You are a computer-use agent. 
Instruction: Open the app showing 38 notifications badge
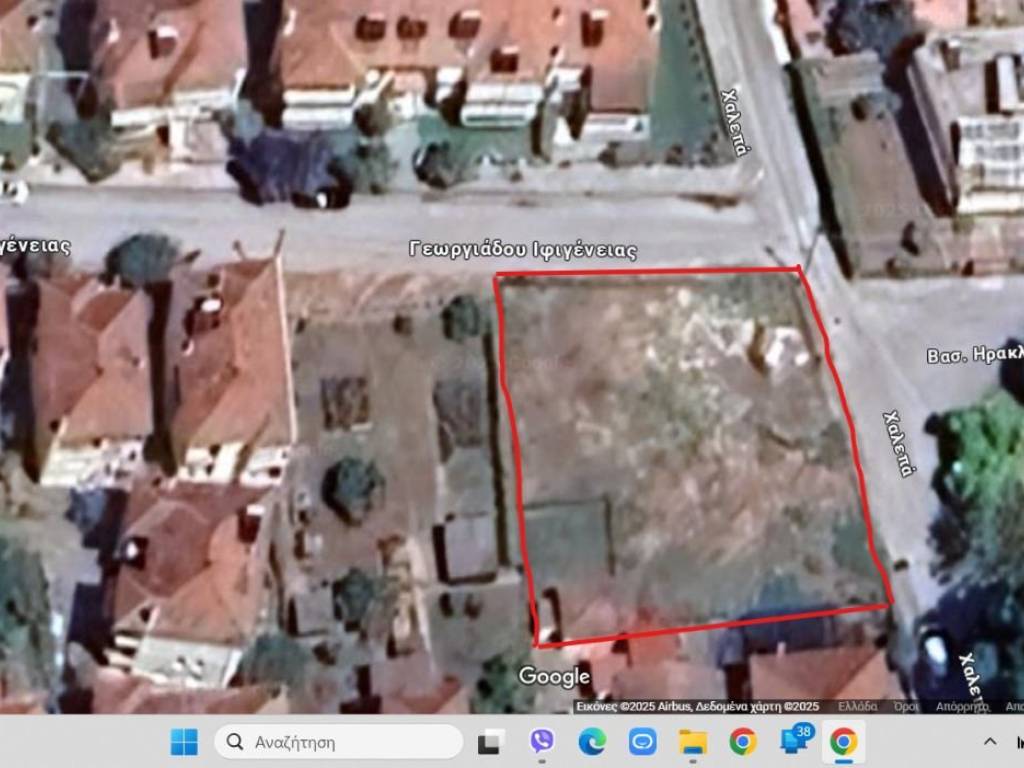pos(795,741)
